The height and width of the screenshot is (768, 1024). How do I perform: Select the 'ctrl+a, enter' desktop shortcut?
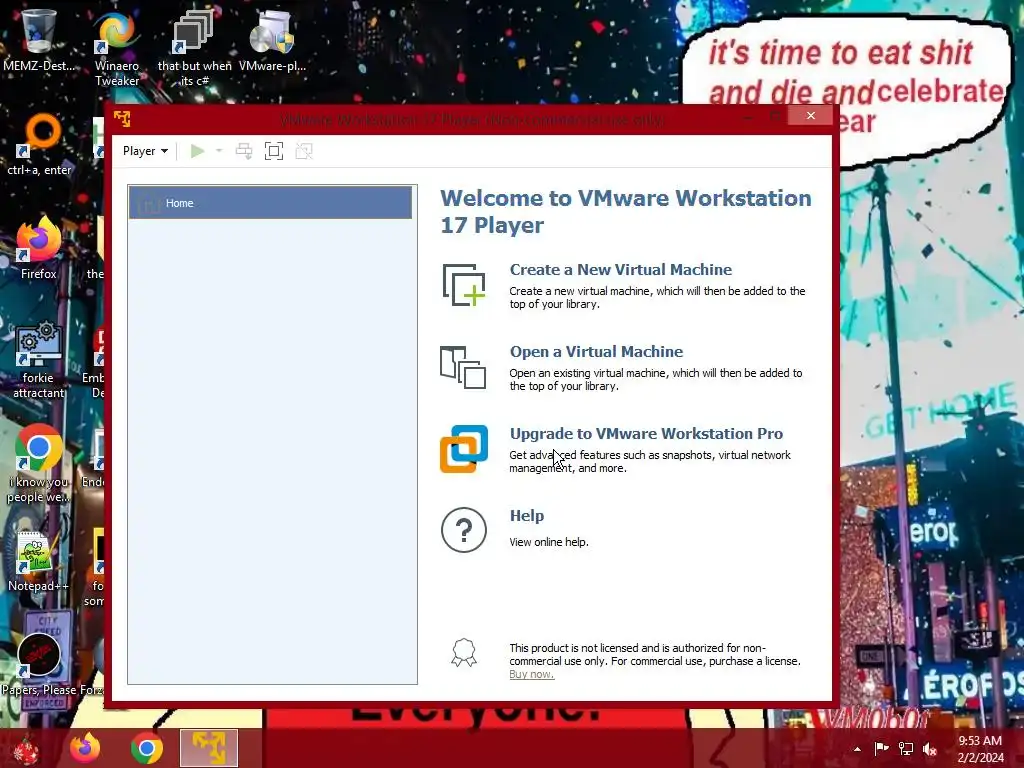(39, 144)
